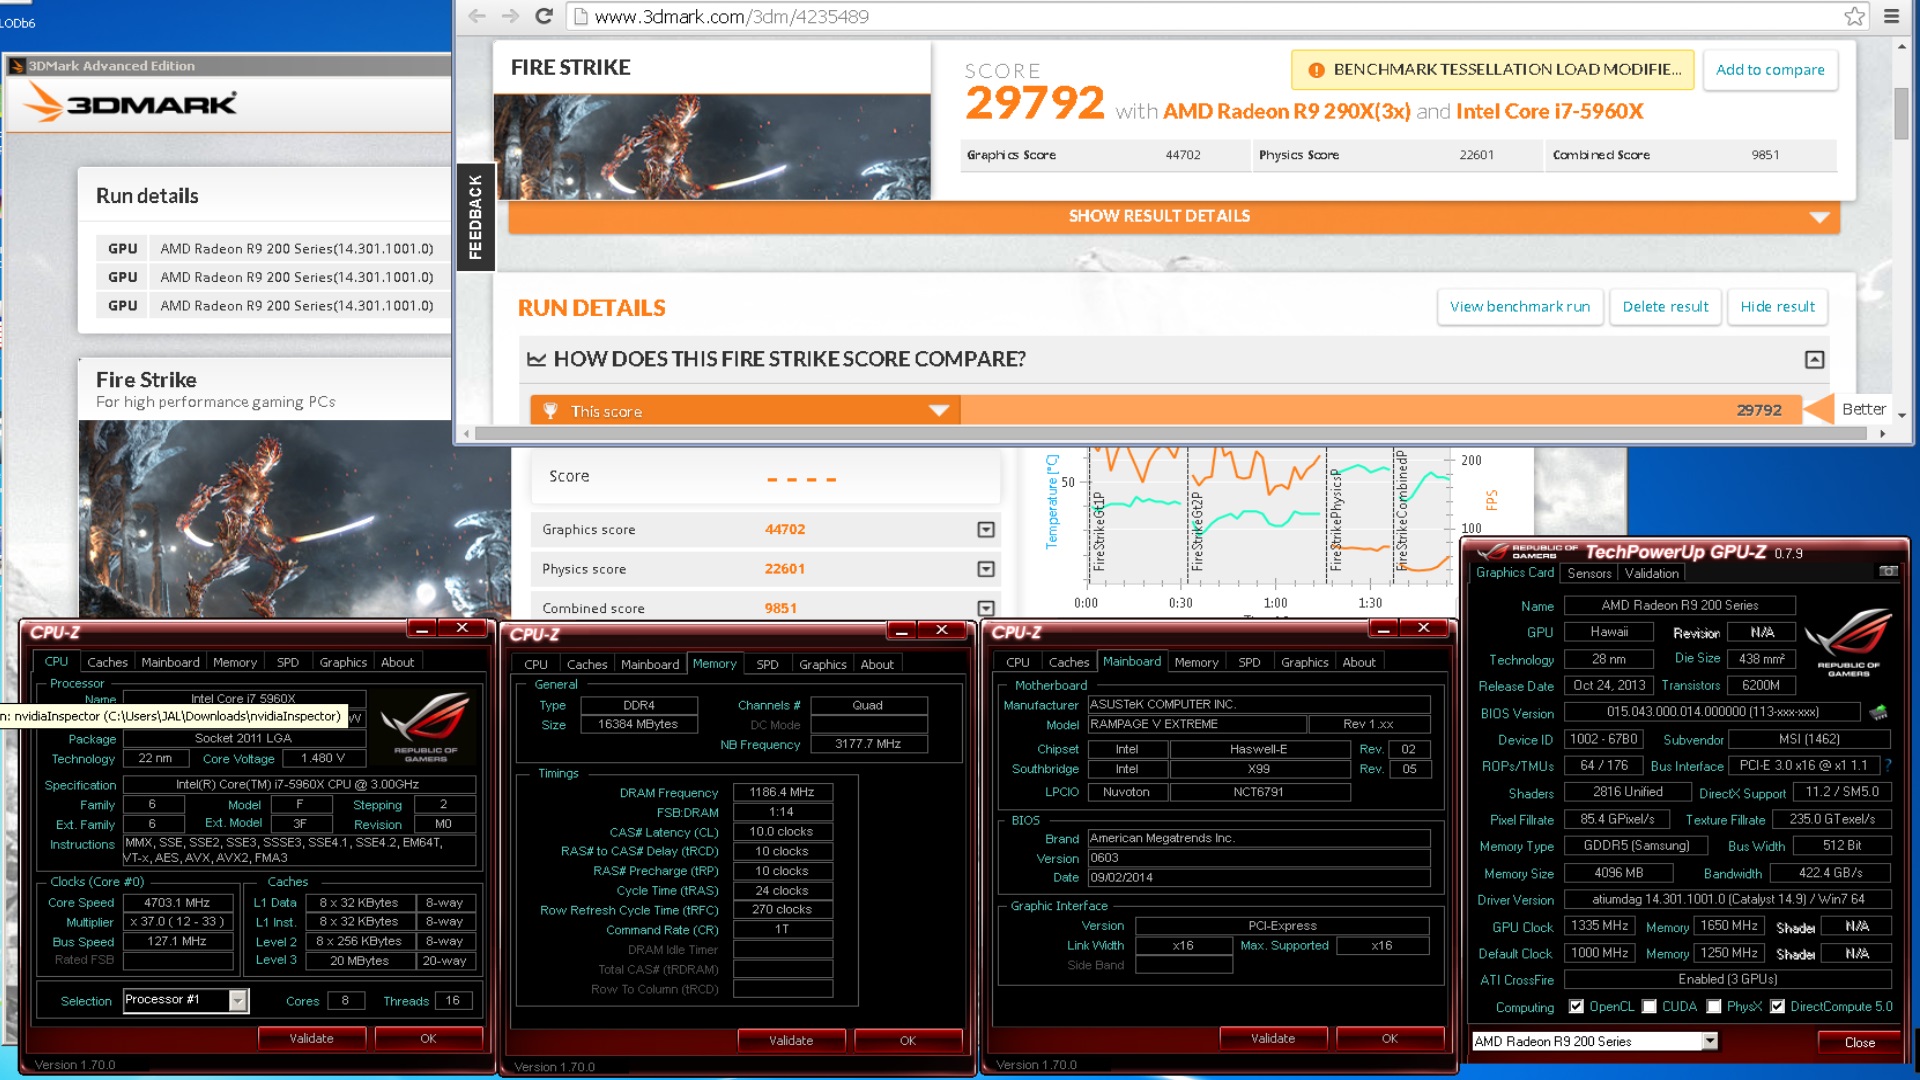Click the browser vertical scrollbar thumb
The image size is (1920, 1080).
click(x=1901, y=113)
